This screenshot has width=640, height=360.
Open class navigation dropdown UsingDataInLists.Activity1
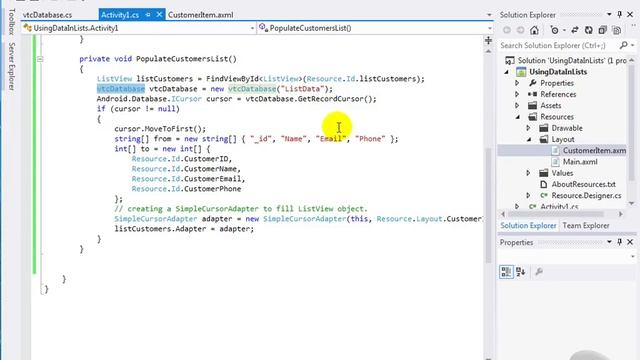(252, 28)
